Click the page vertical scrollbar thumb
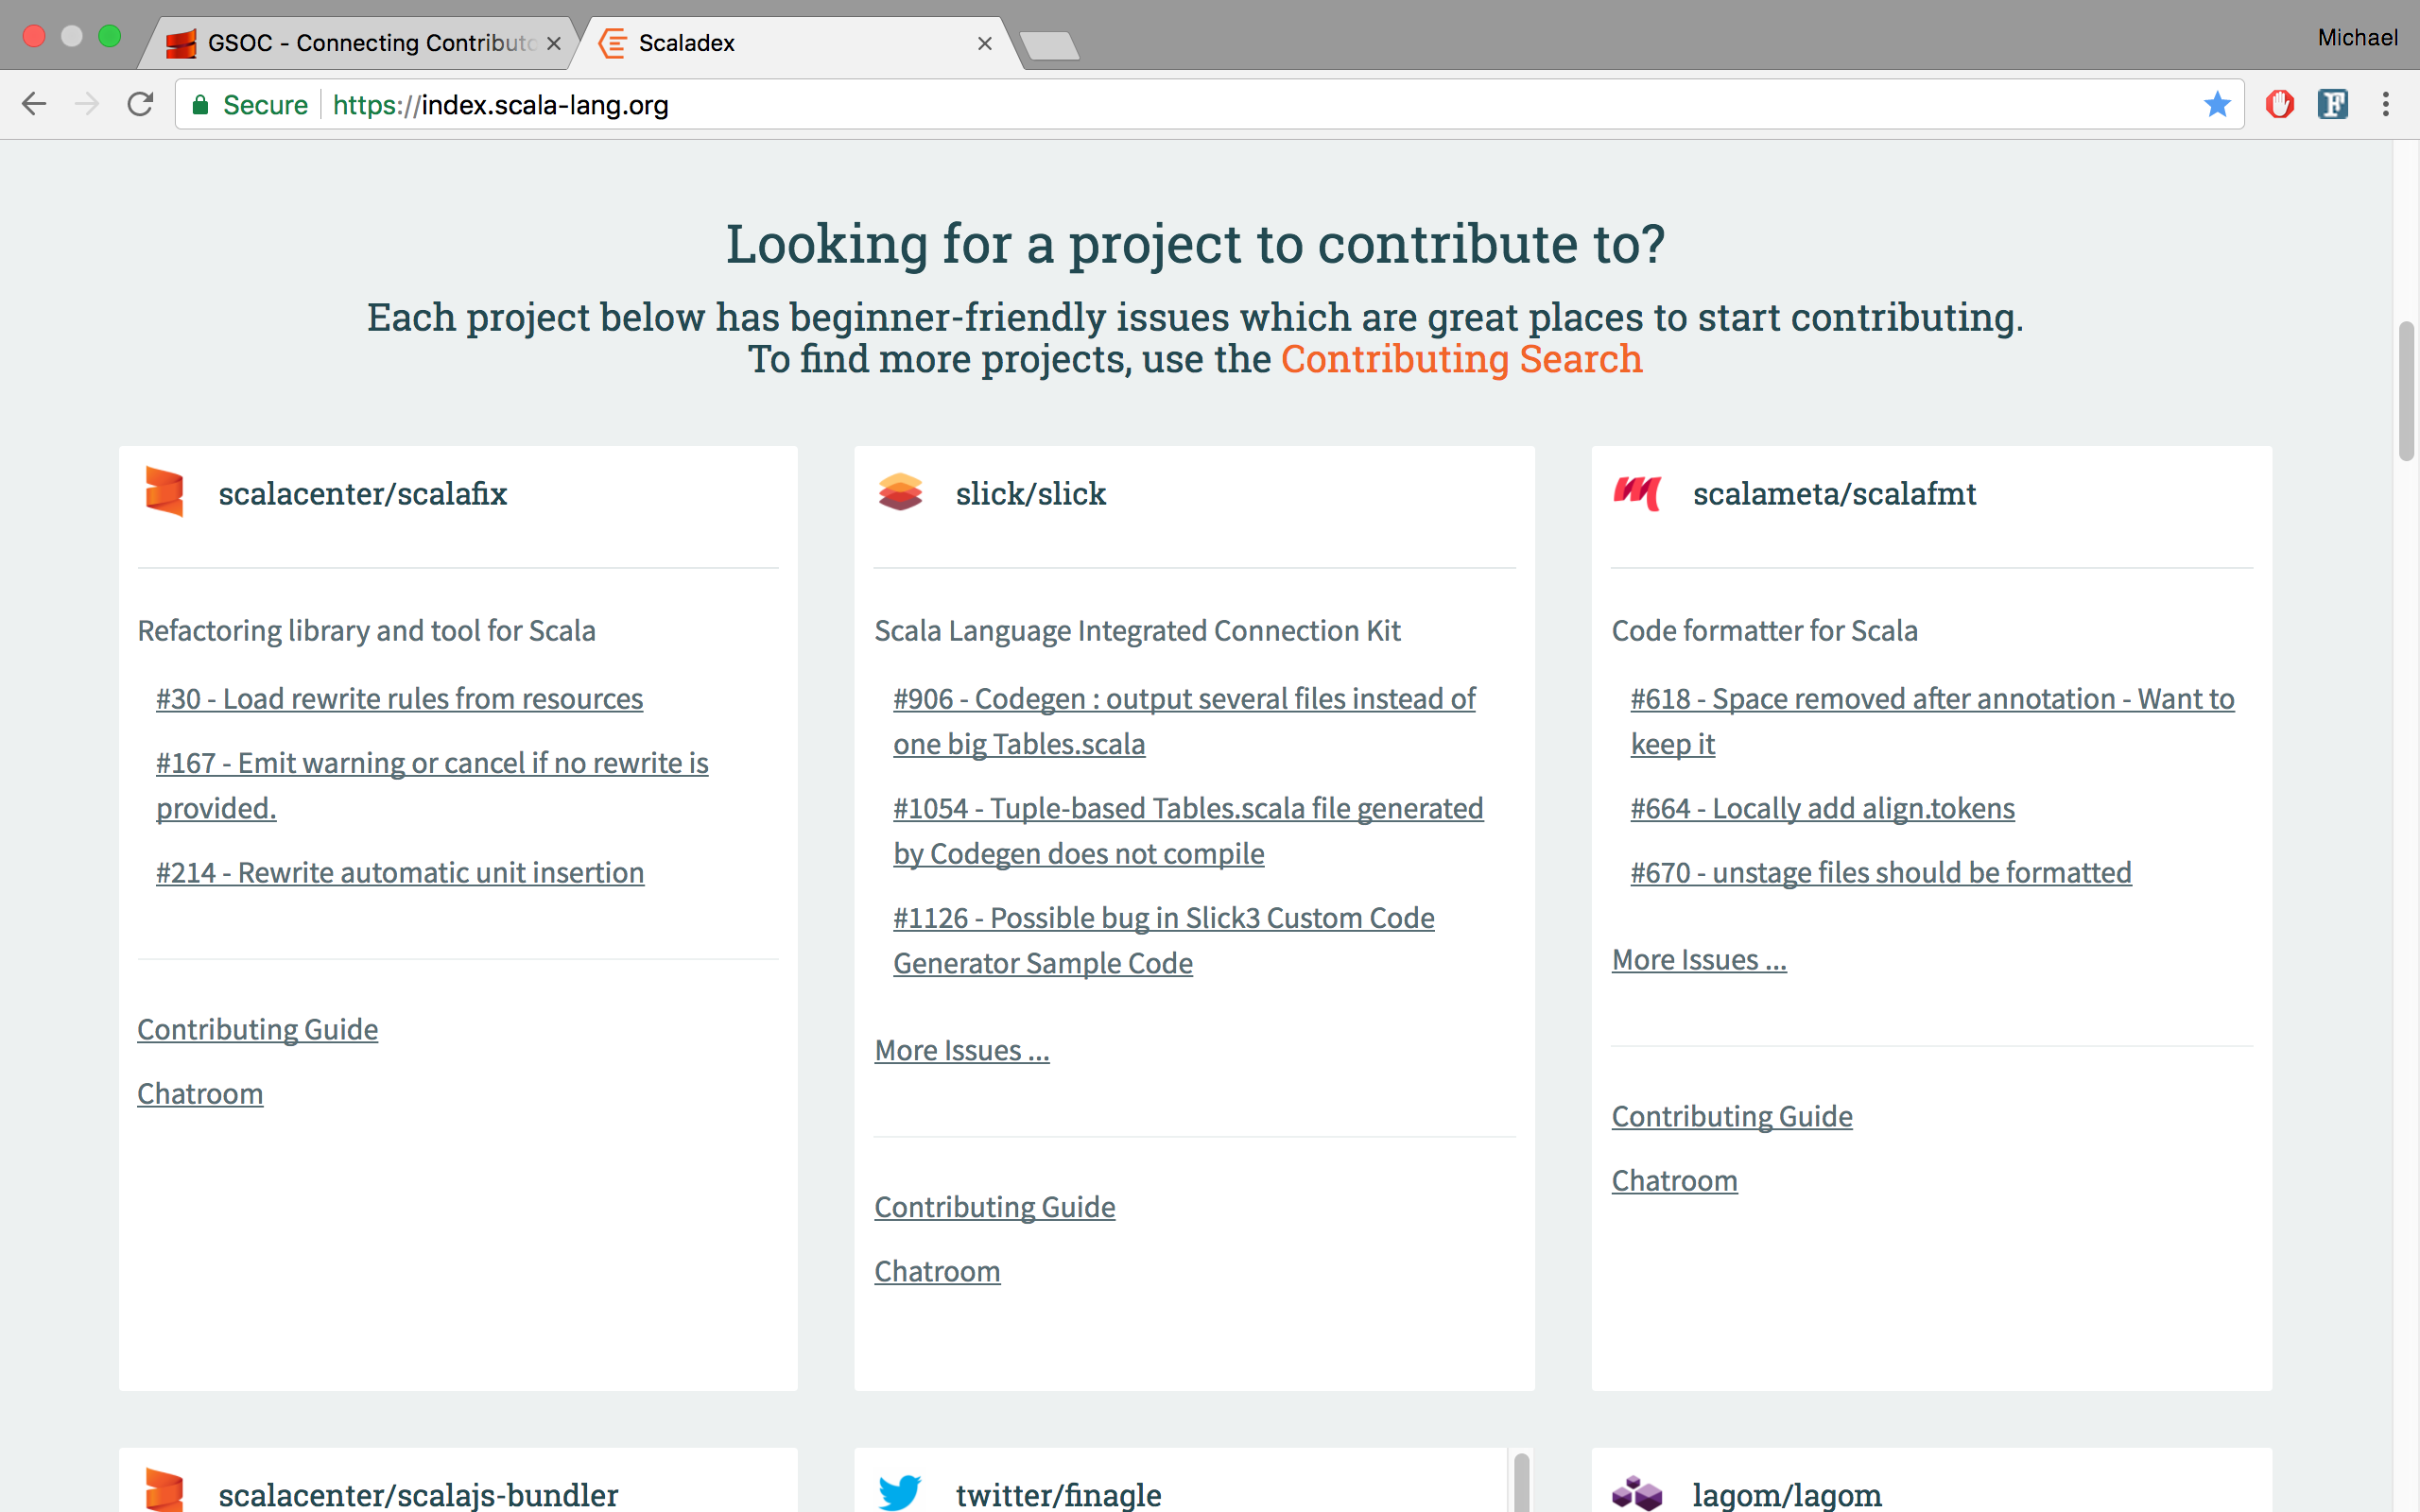Viewport: 2420px width, 1512px height. pos(2406,390)
